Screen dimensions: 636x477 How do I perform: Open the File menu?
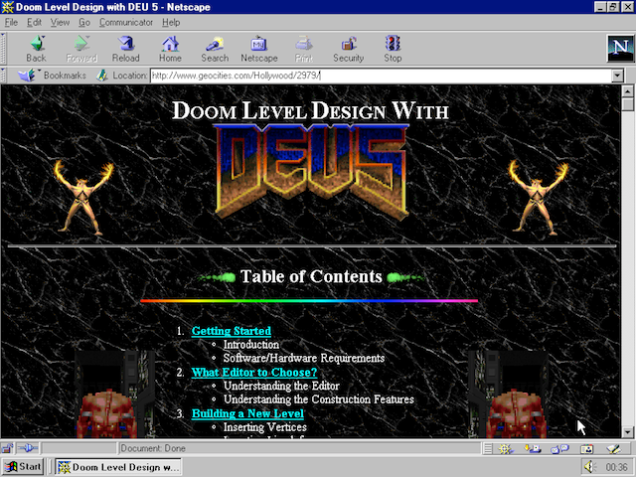pos(11,22)
